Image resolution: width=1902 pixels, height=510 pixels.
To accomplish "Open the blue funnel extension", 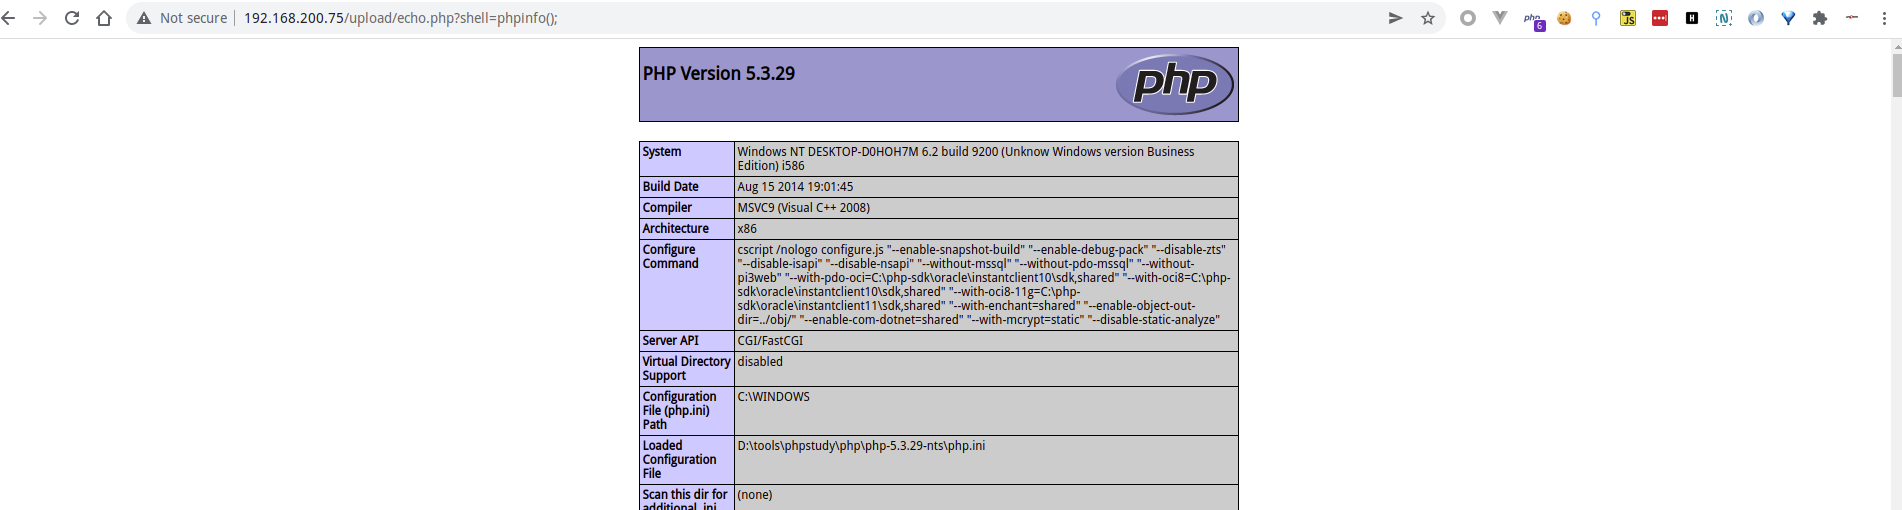I will click(x=1788, y=18).
